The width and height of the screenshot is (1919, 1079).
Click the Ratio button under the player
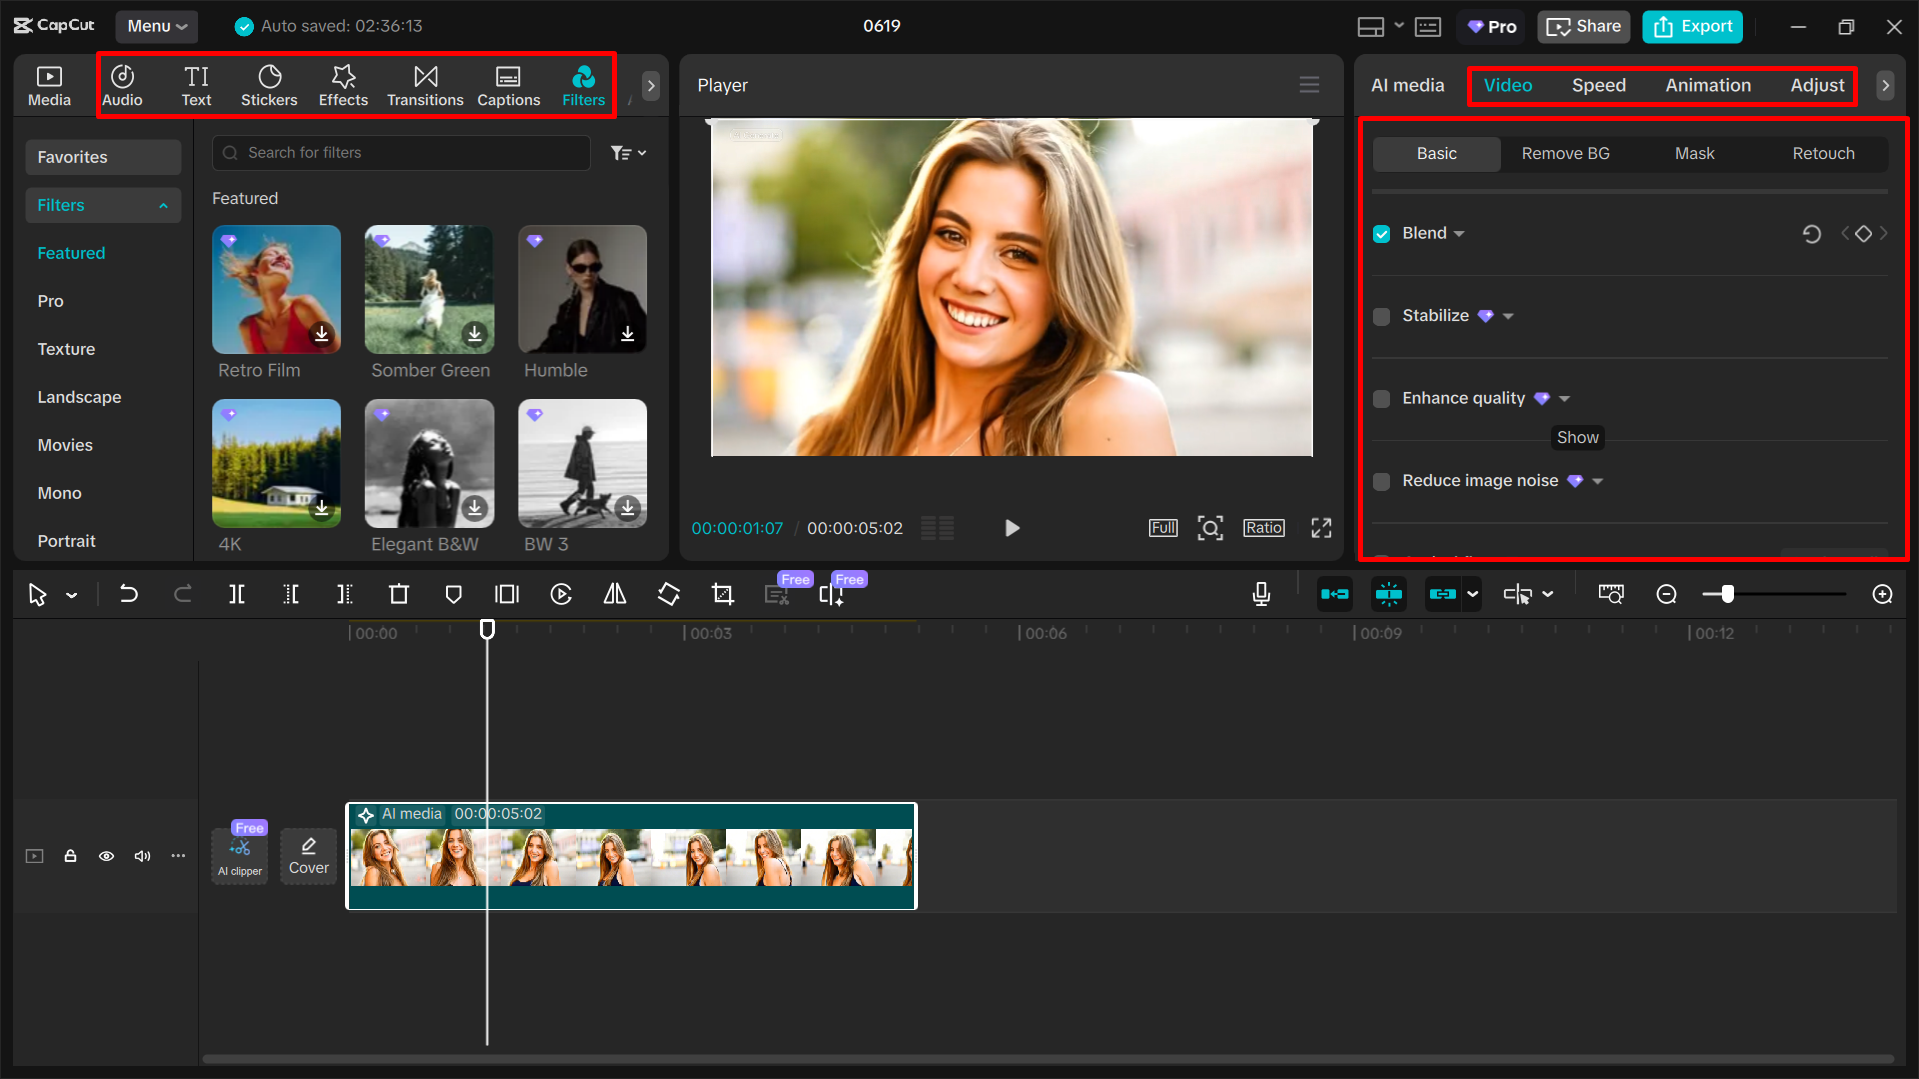pos(1263,527)
